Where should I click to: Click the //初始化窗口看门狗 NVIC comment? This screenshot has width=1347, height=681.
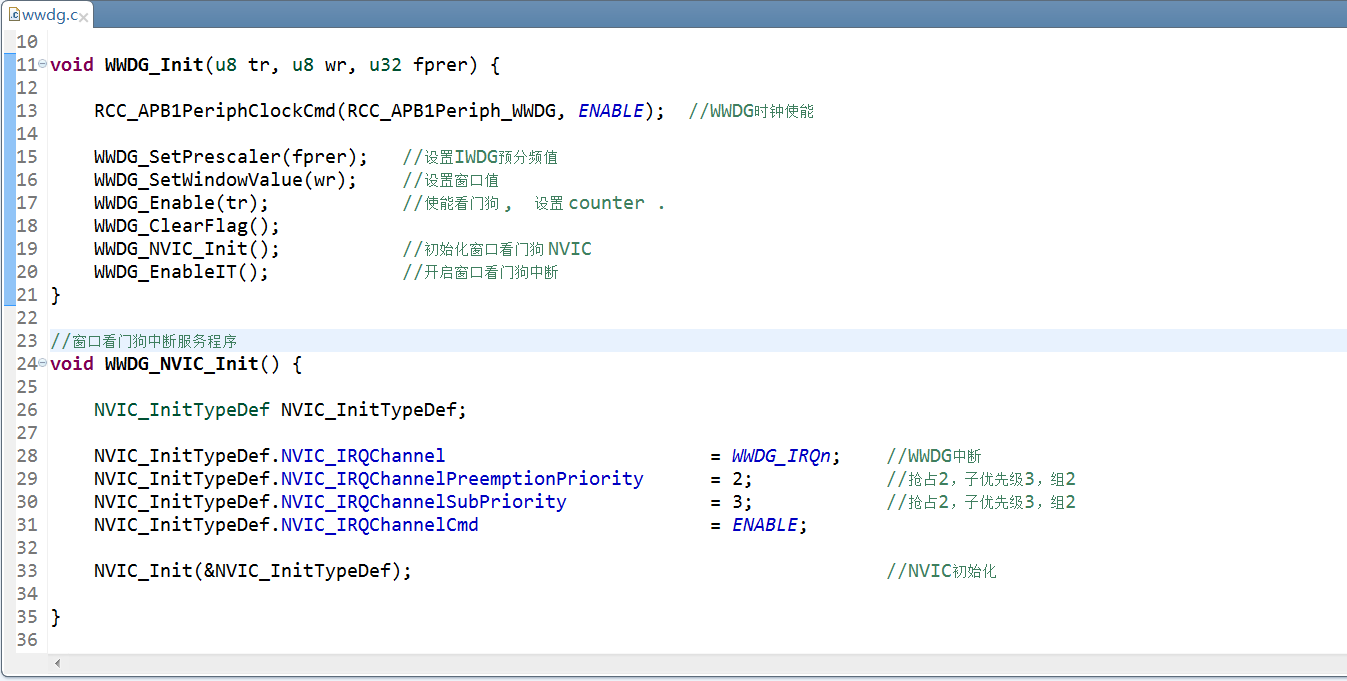click(x=497, y=249)
